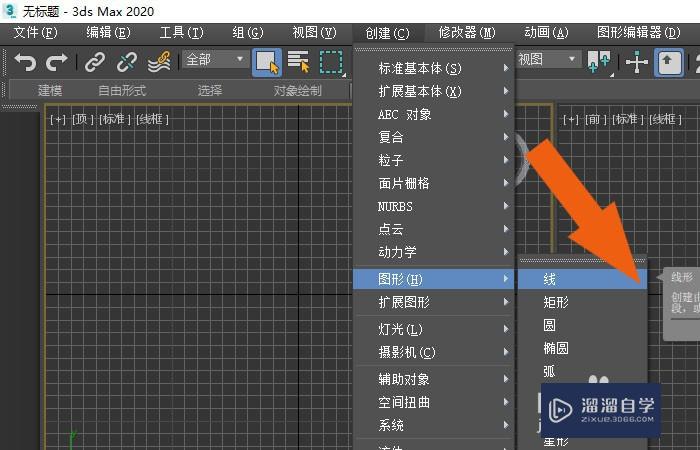Open the Select by Name list icon
The width and height of the screenshot is (700, 450).
298,62
